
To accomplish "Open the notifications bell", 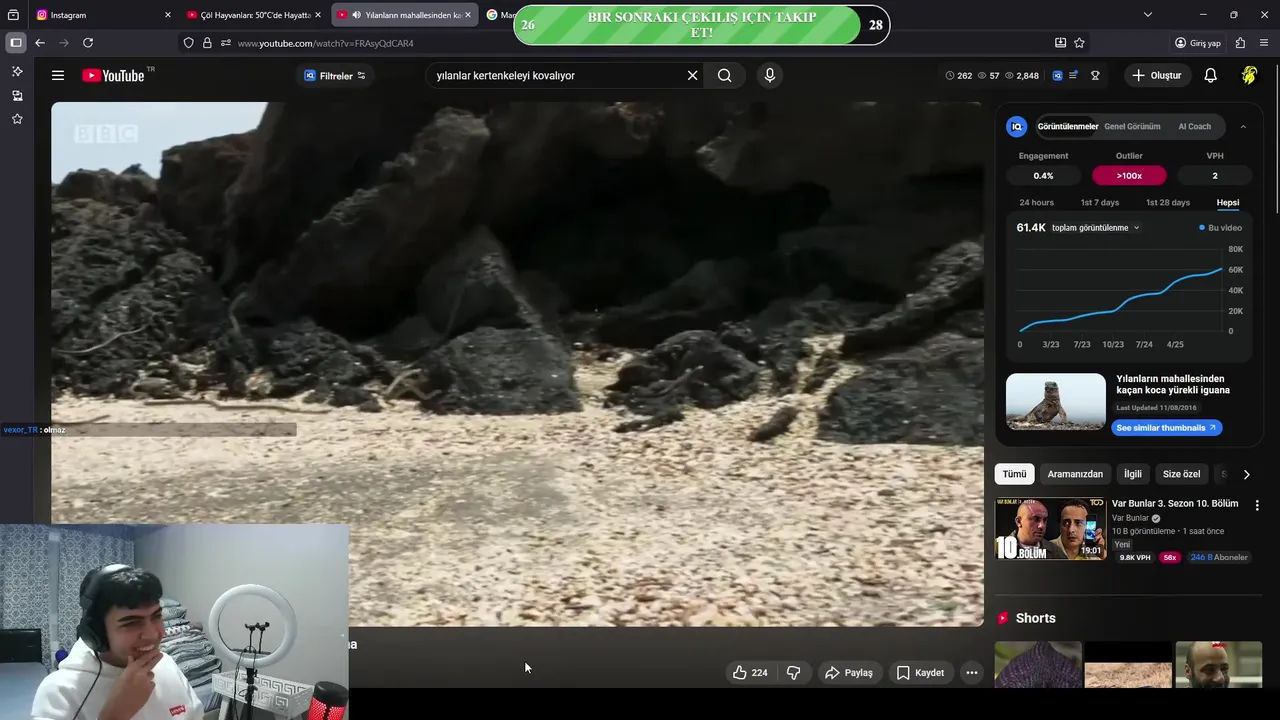I will (1210, 75).
